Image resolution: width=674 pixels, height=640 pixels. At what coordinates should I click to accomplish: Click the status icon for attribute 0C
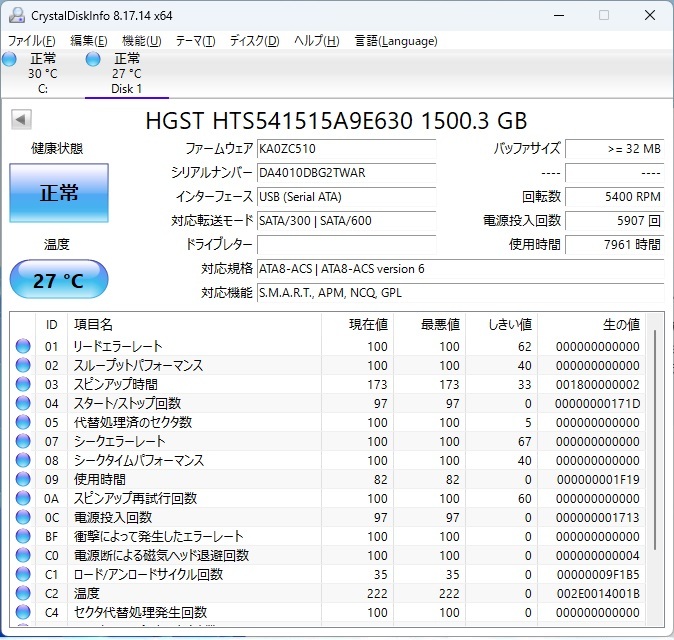click(23, 517)
